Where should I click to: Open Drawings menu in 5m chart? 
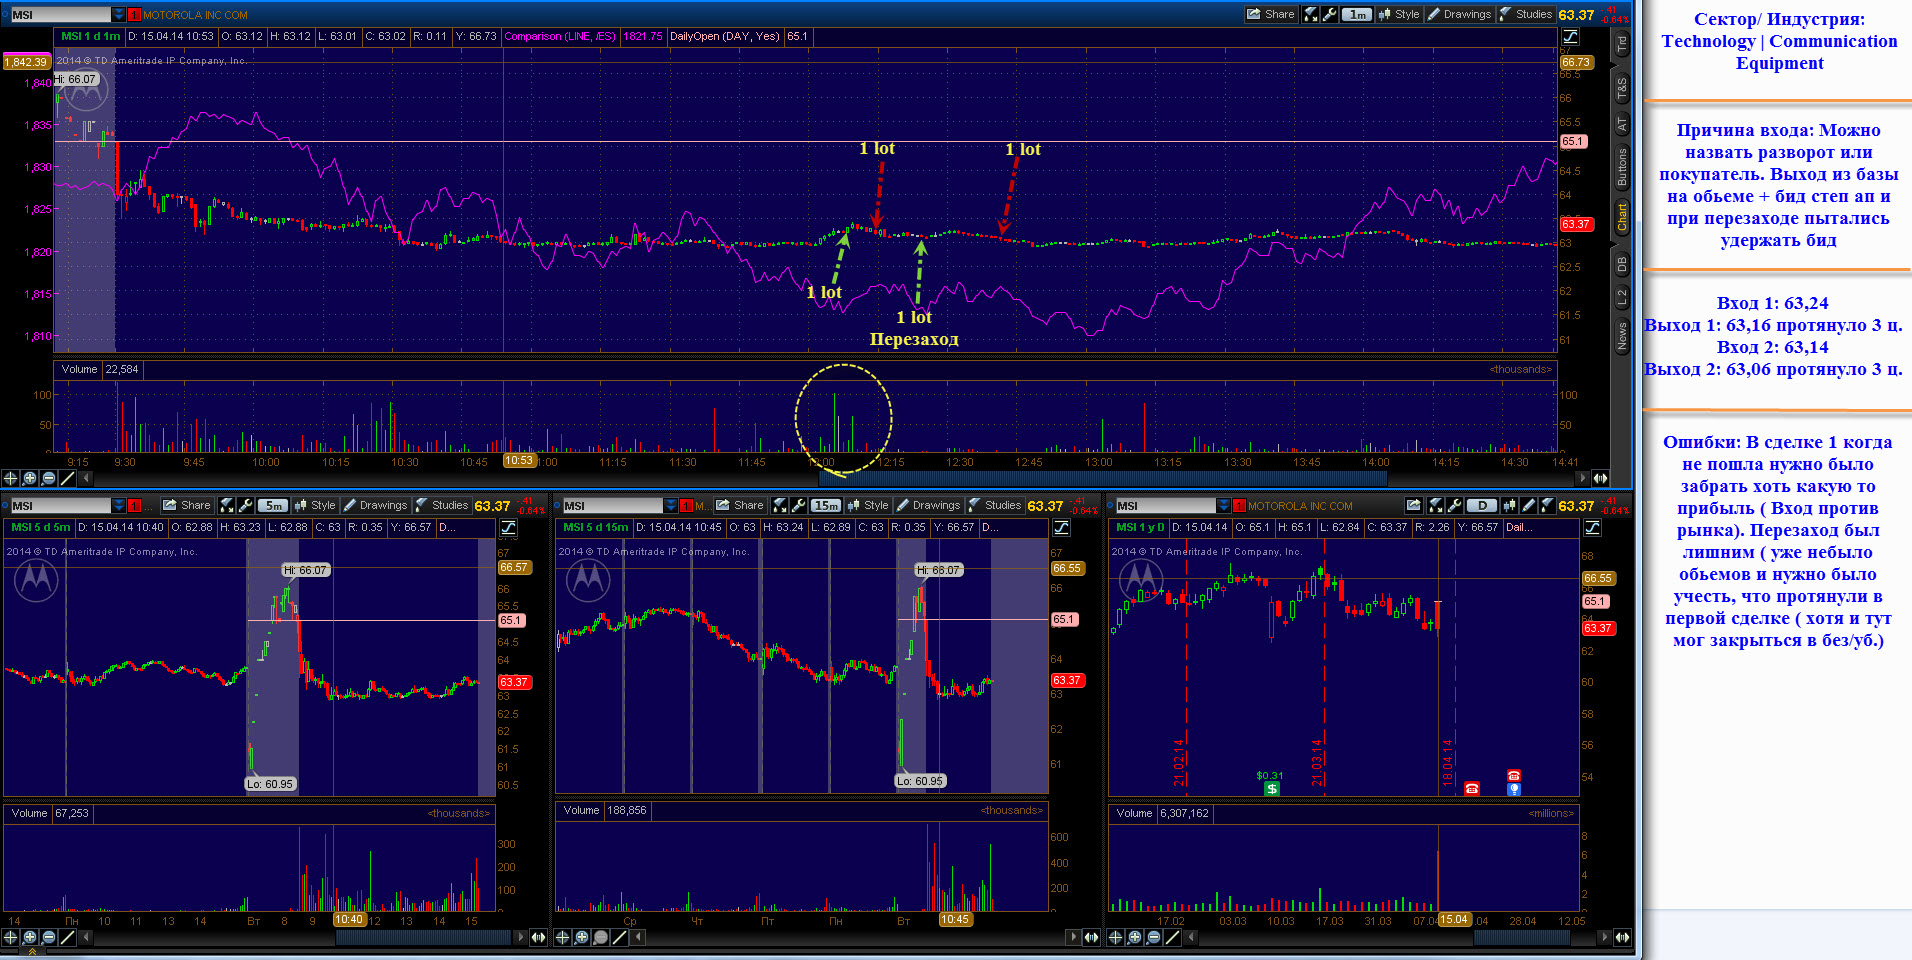point(375,505)
